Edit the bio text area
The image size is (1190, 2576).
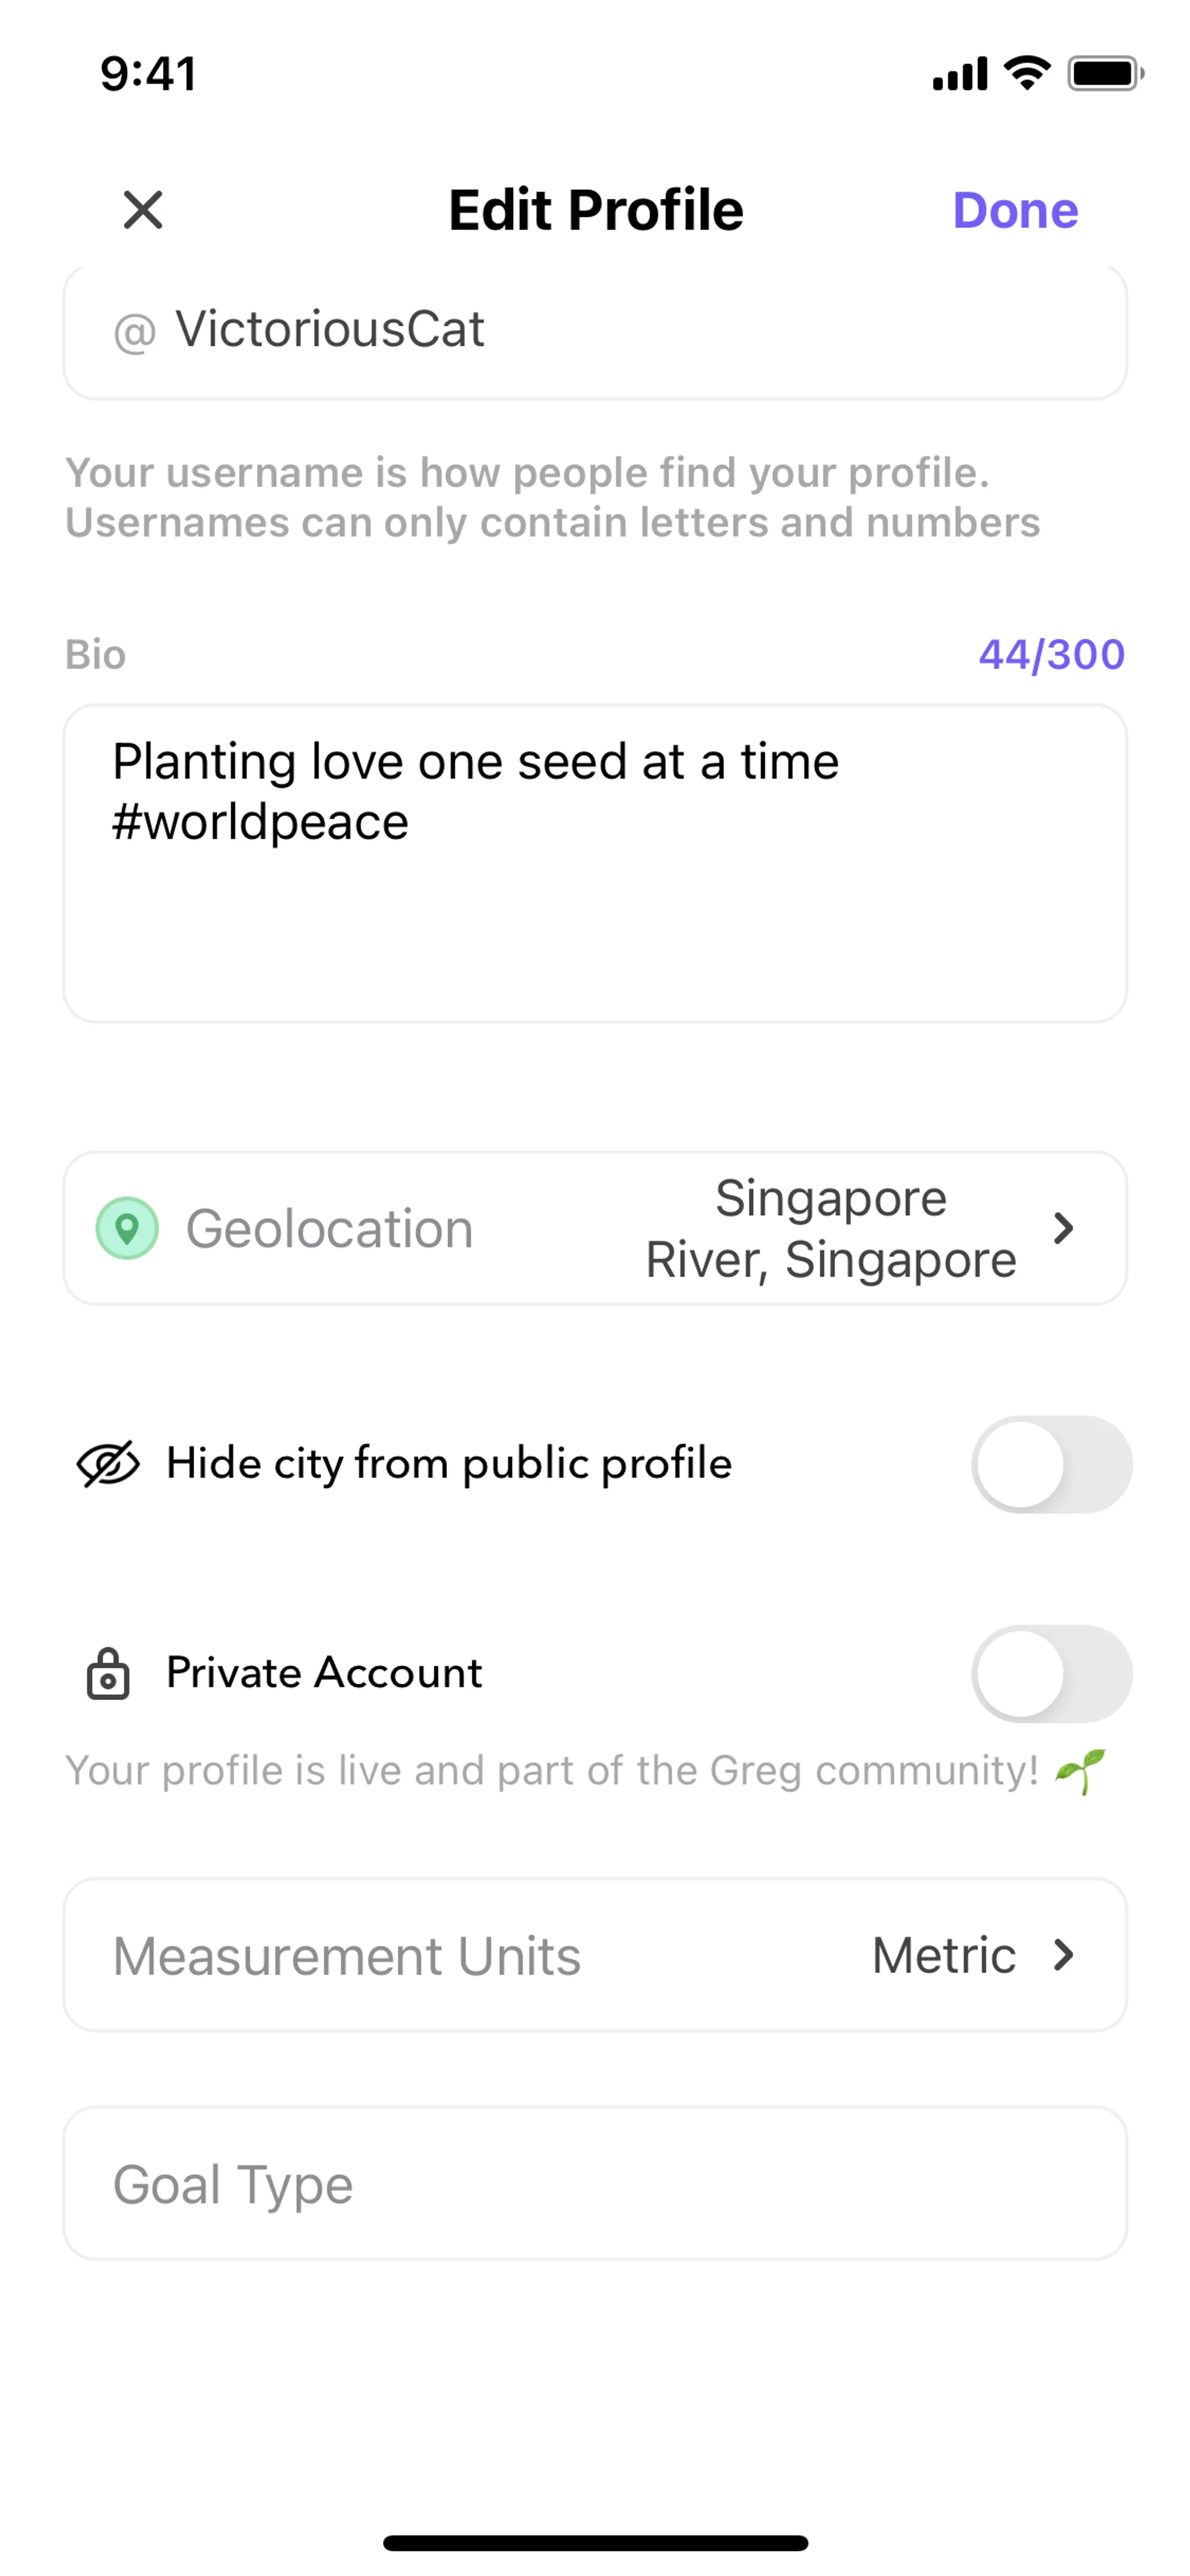coord(595,863)
